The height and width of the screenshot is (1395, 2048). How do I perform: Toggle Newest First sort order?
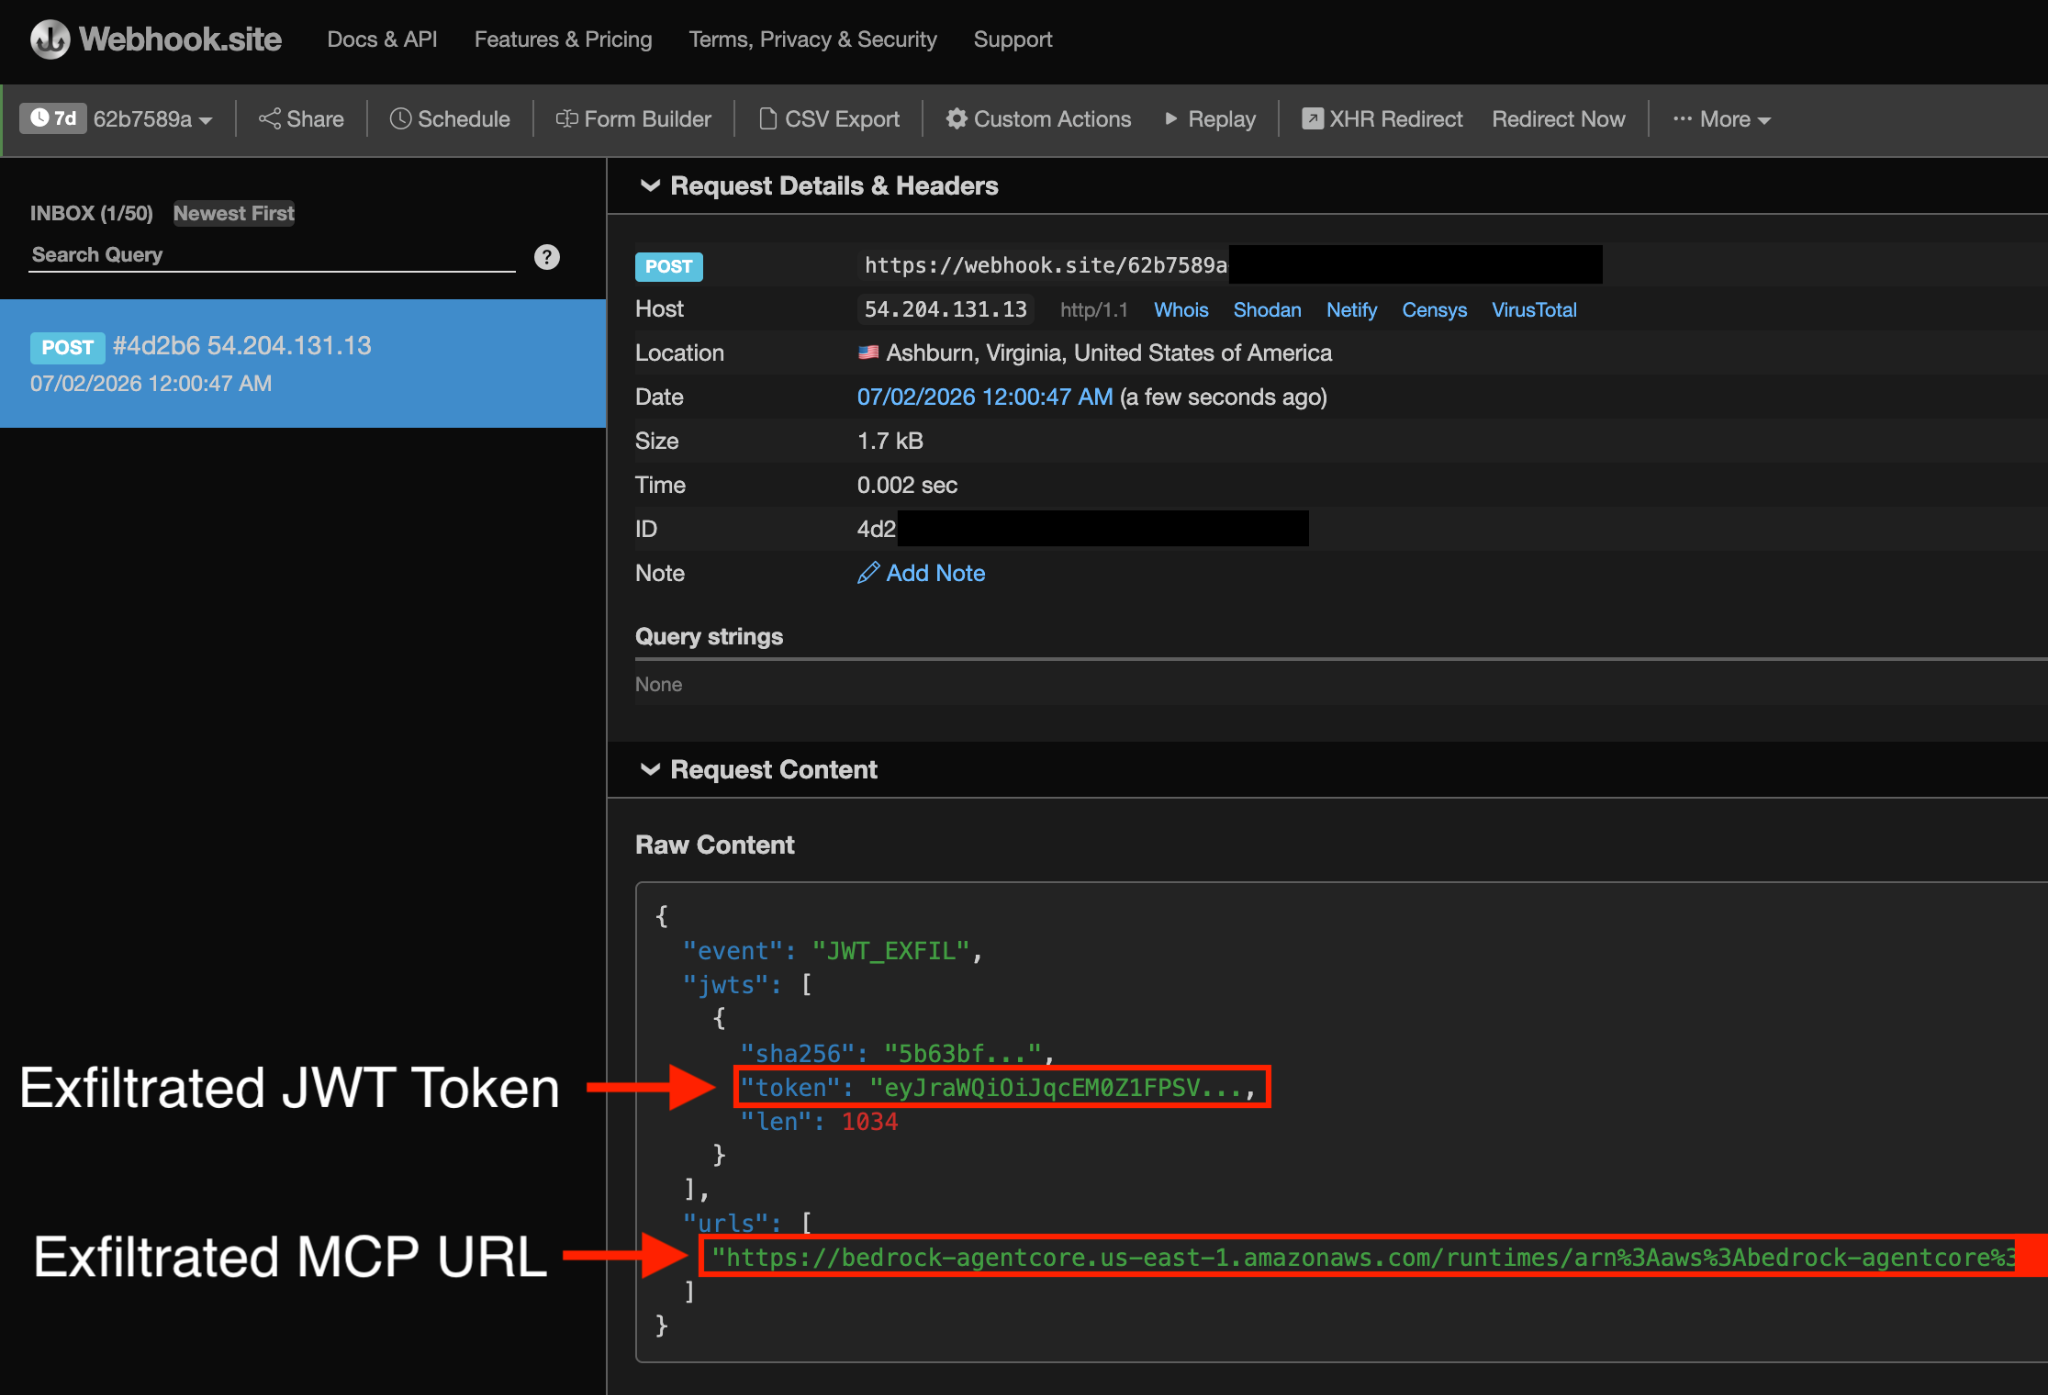click(233, 213)
